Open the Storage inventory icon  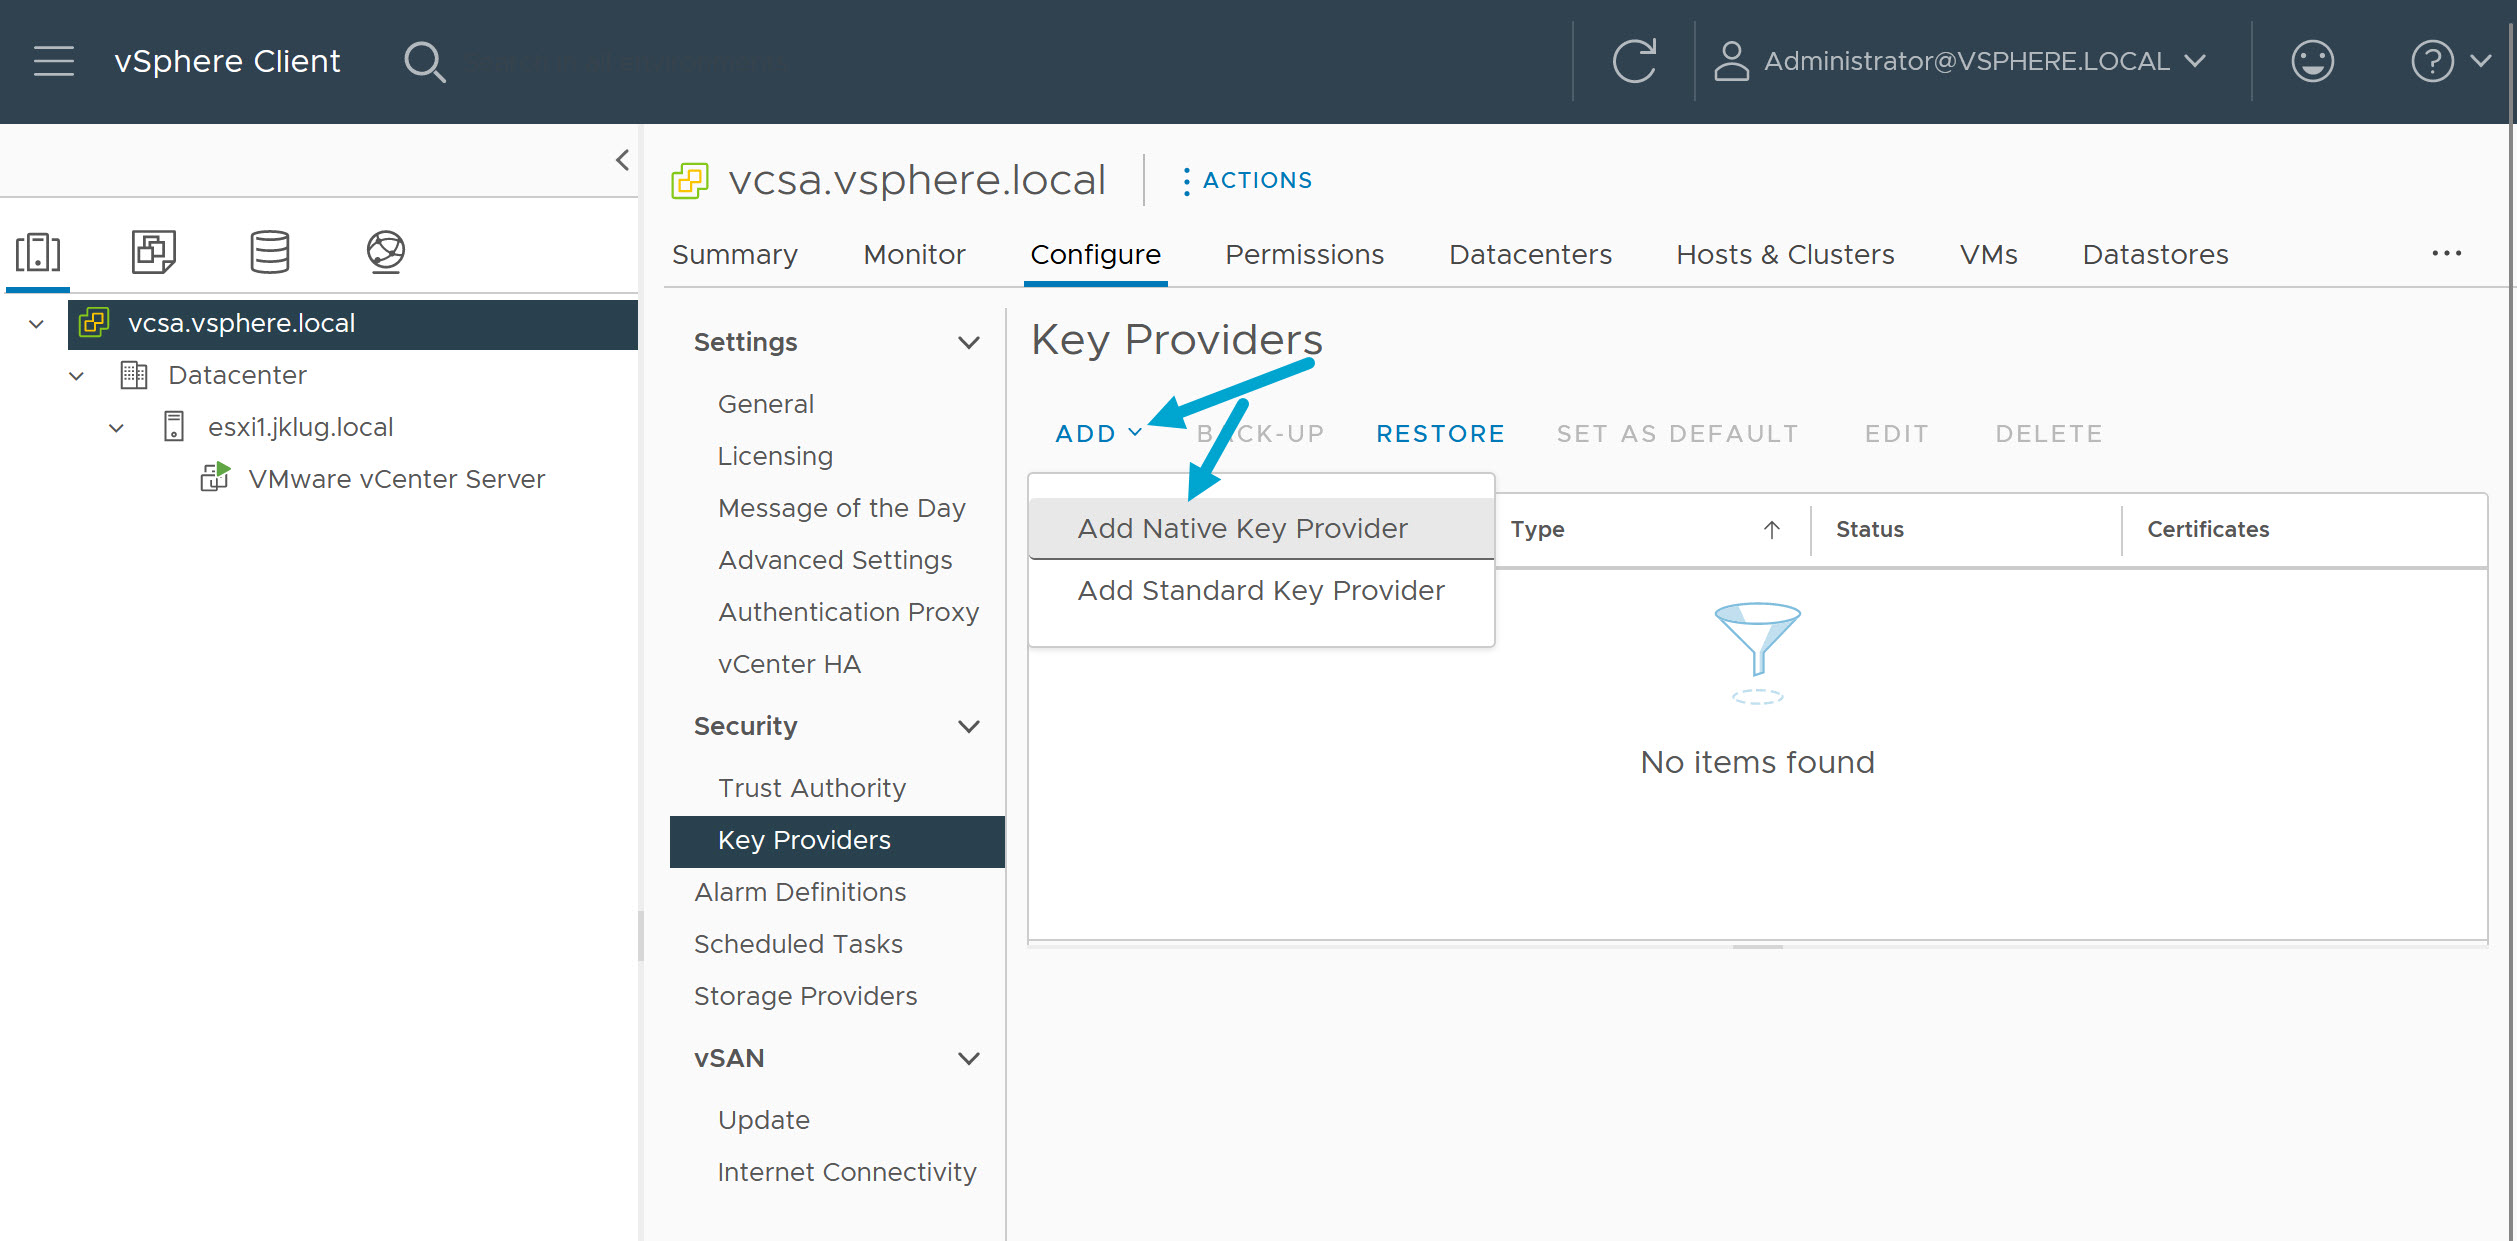[268, 252]
